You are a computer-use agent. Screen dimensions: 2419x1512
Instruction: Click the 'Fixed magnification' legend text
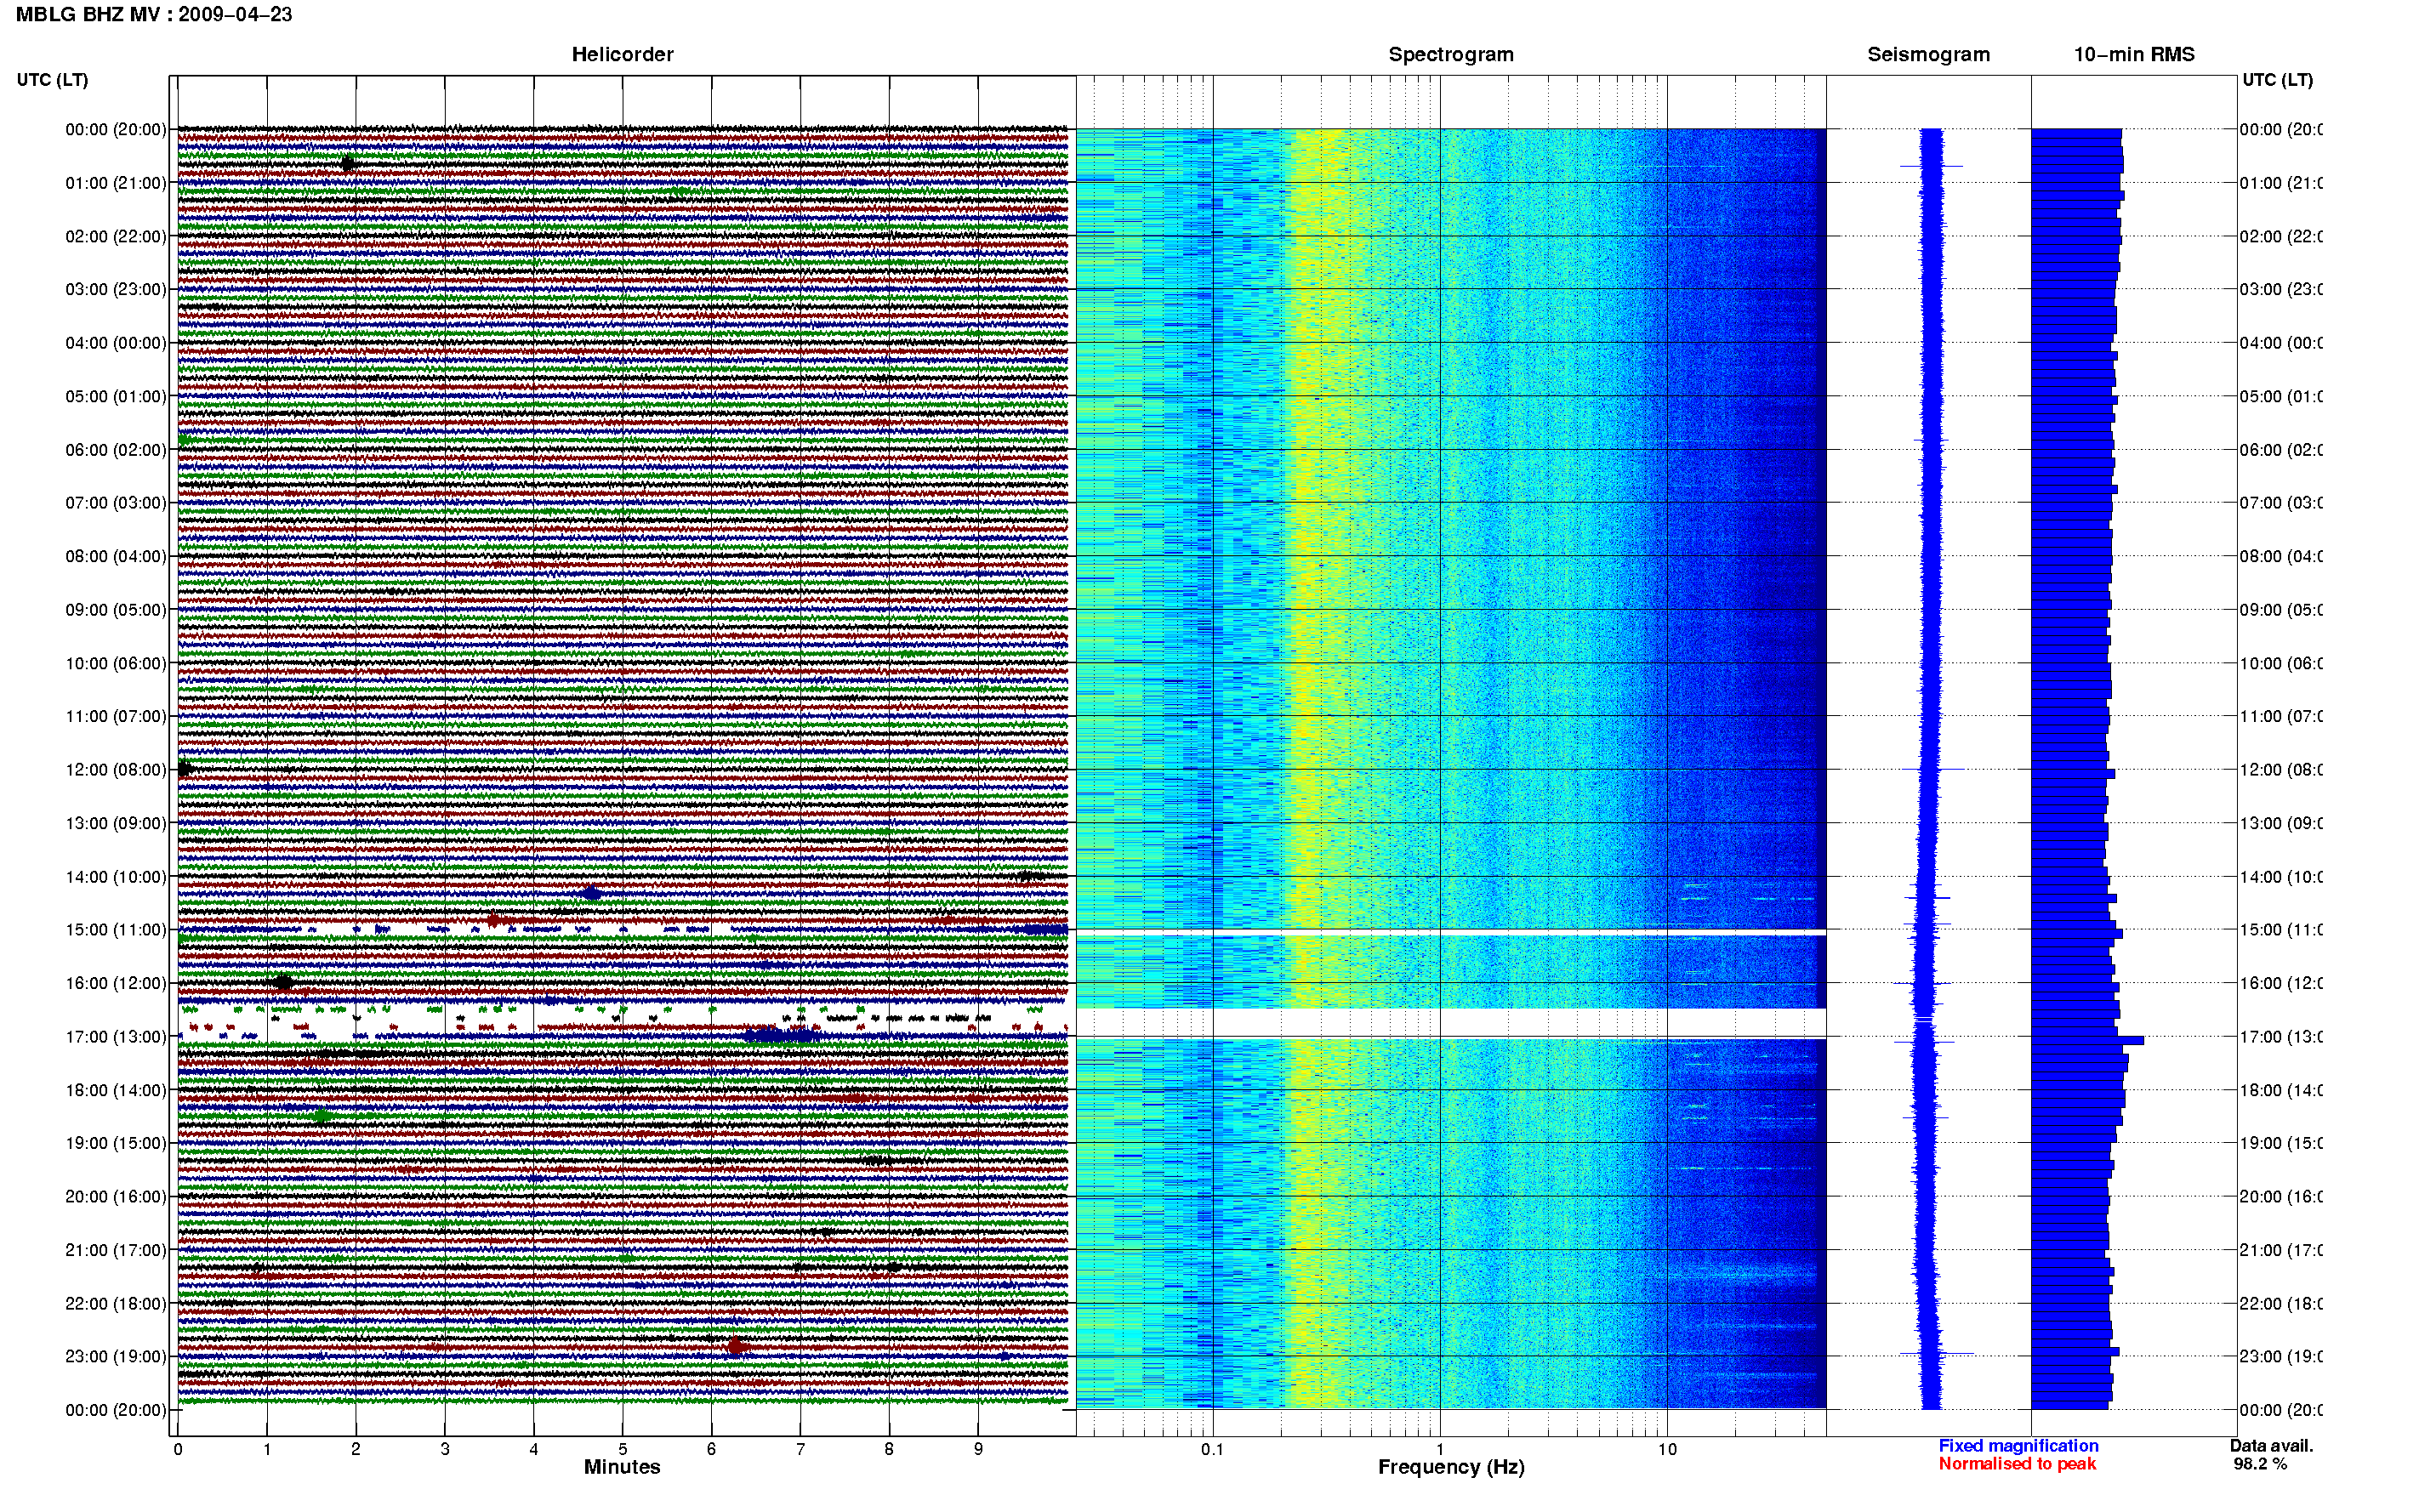click(x=2018, y=1446)
